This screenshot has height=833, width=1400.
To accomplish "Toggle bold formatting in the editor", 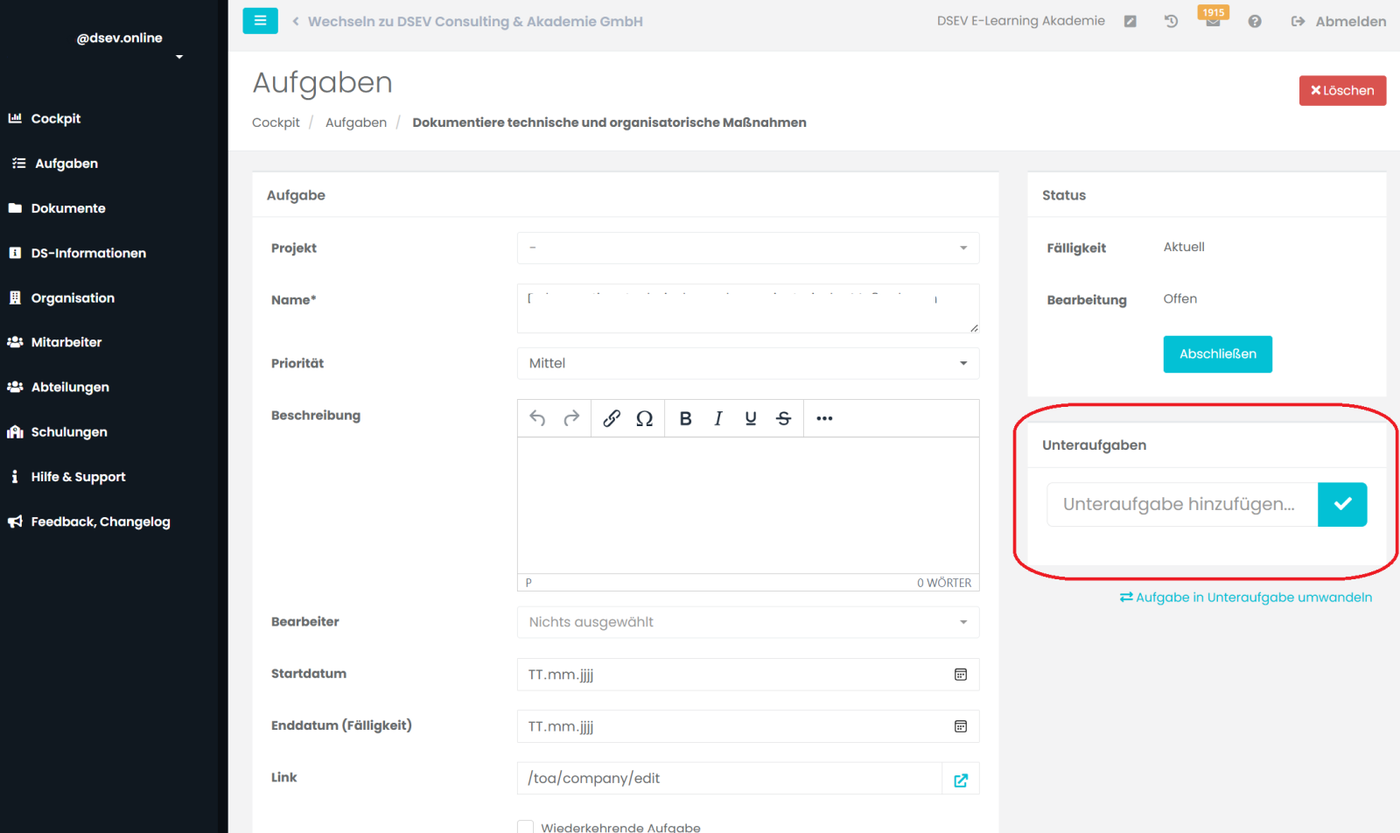I will [685, 418].
